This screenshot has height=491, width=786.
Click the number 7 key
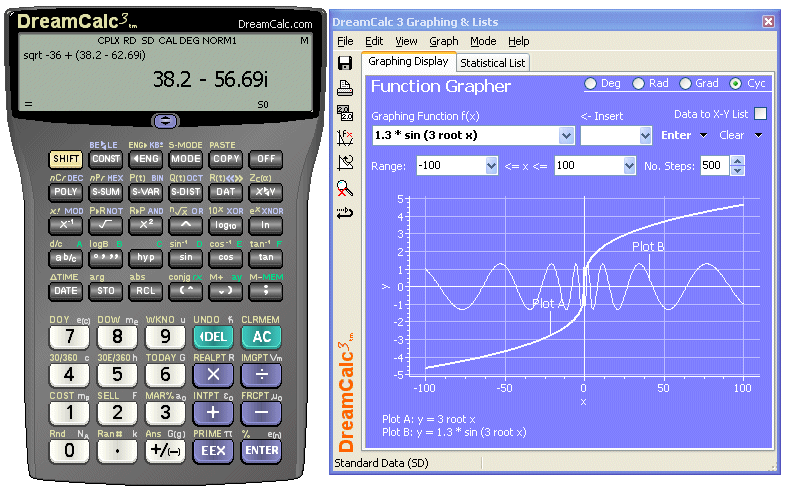(69, 337)
